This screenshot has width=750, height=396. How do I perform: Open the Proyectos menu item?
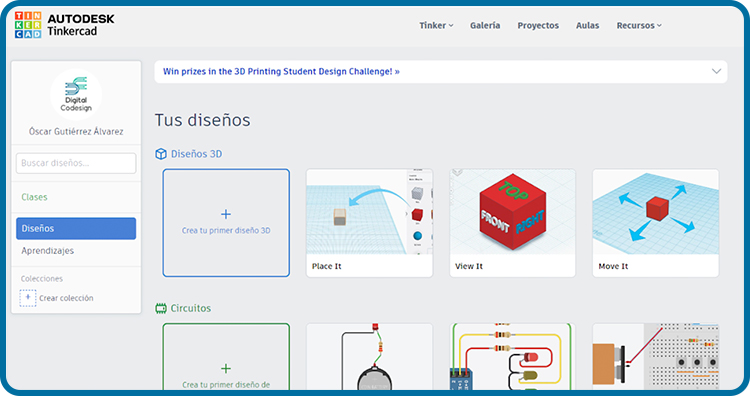538,25
